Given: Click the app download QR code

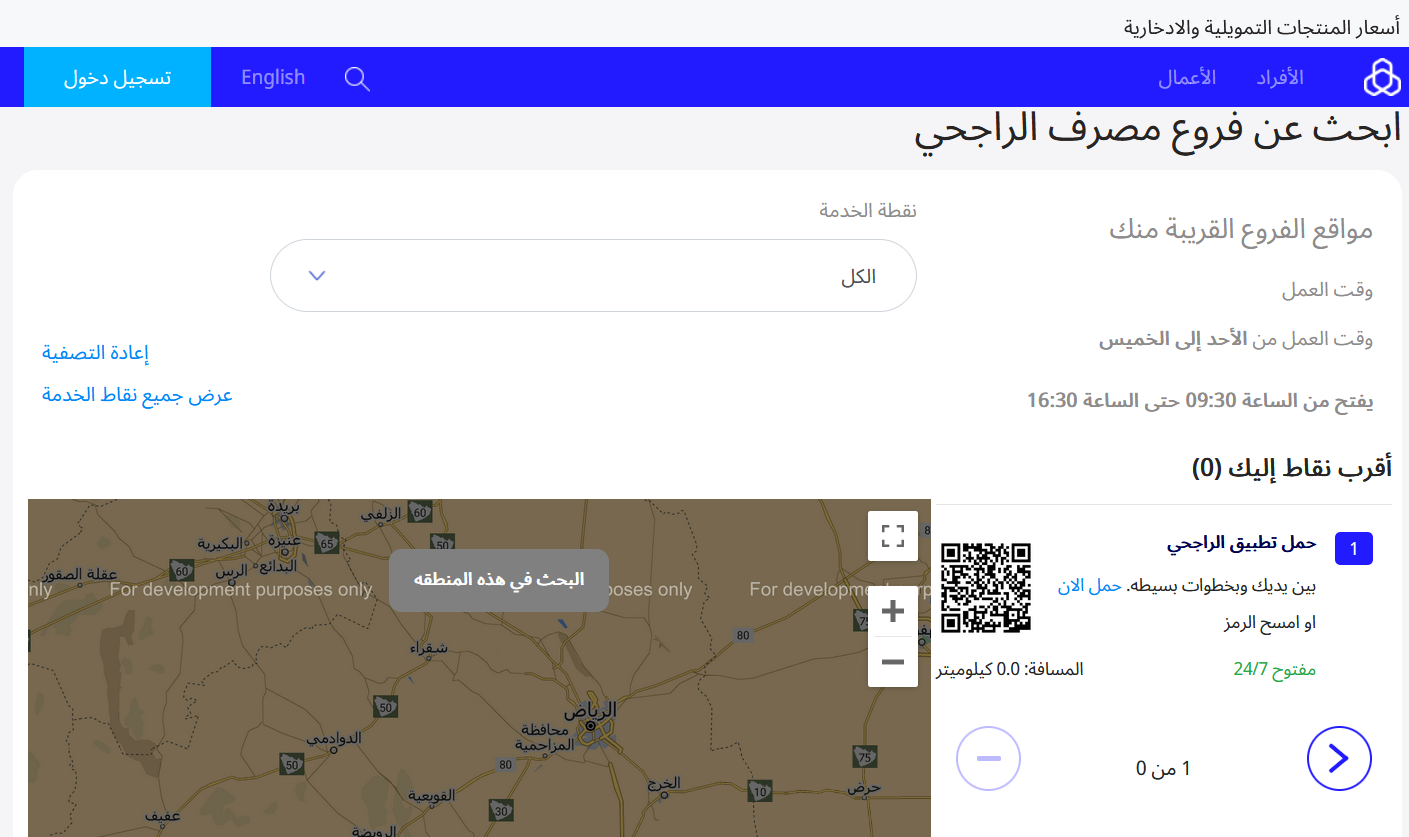Looking at the screenshot, I should 986,588.
